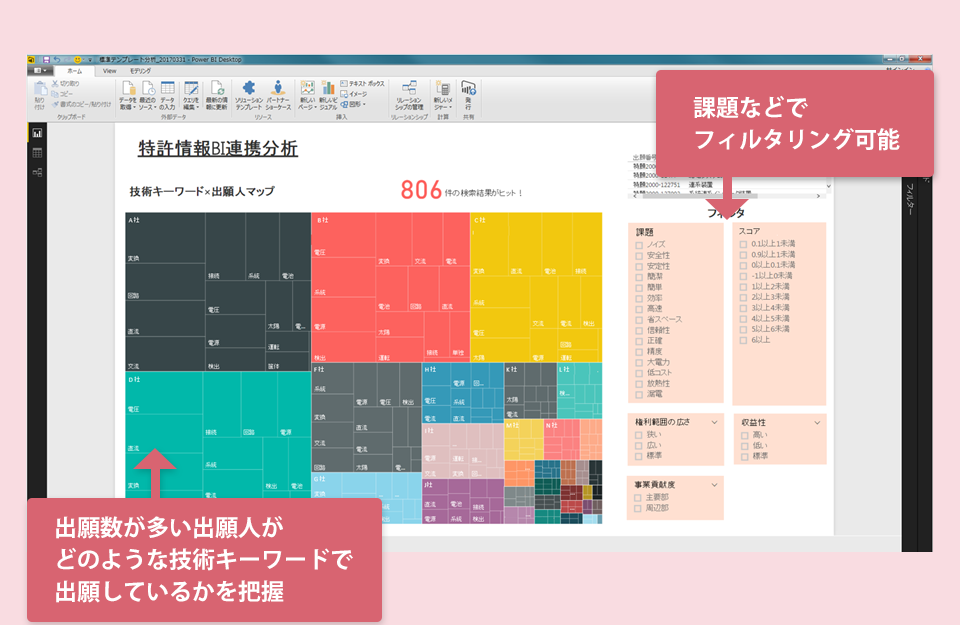Check 高い under 収益性

tap(744, 435)
